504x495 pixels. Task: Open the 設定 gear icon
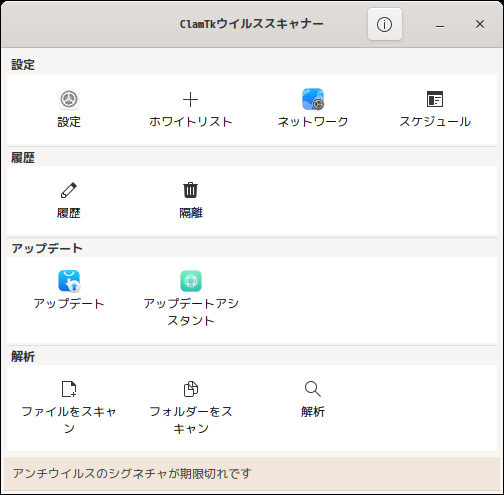pyautogui.click(x=69, y=99)
